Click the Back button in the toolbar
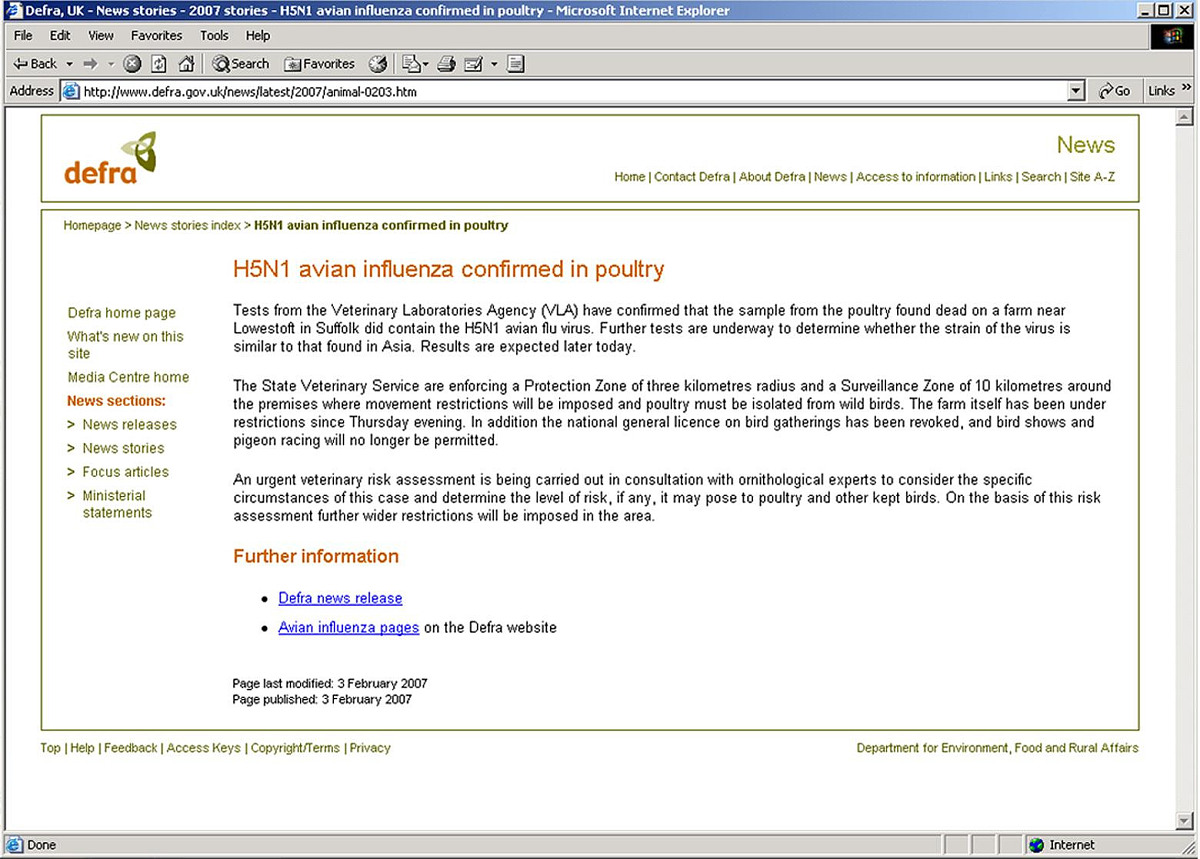This screenshot has height=859, width=1200. click(35, 63)
